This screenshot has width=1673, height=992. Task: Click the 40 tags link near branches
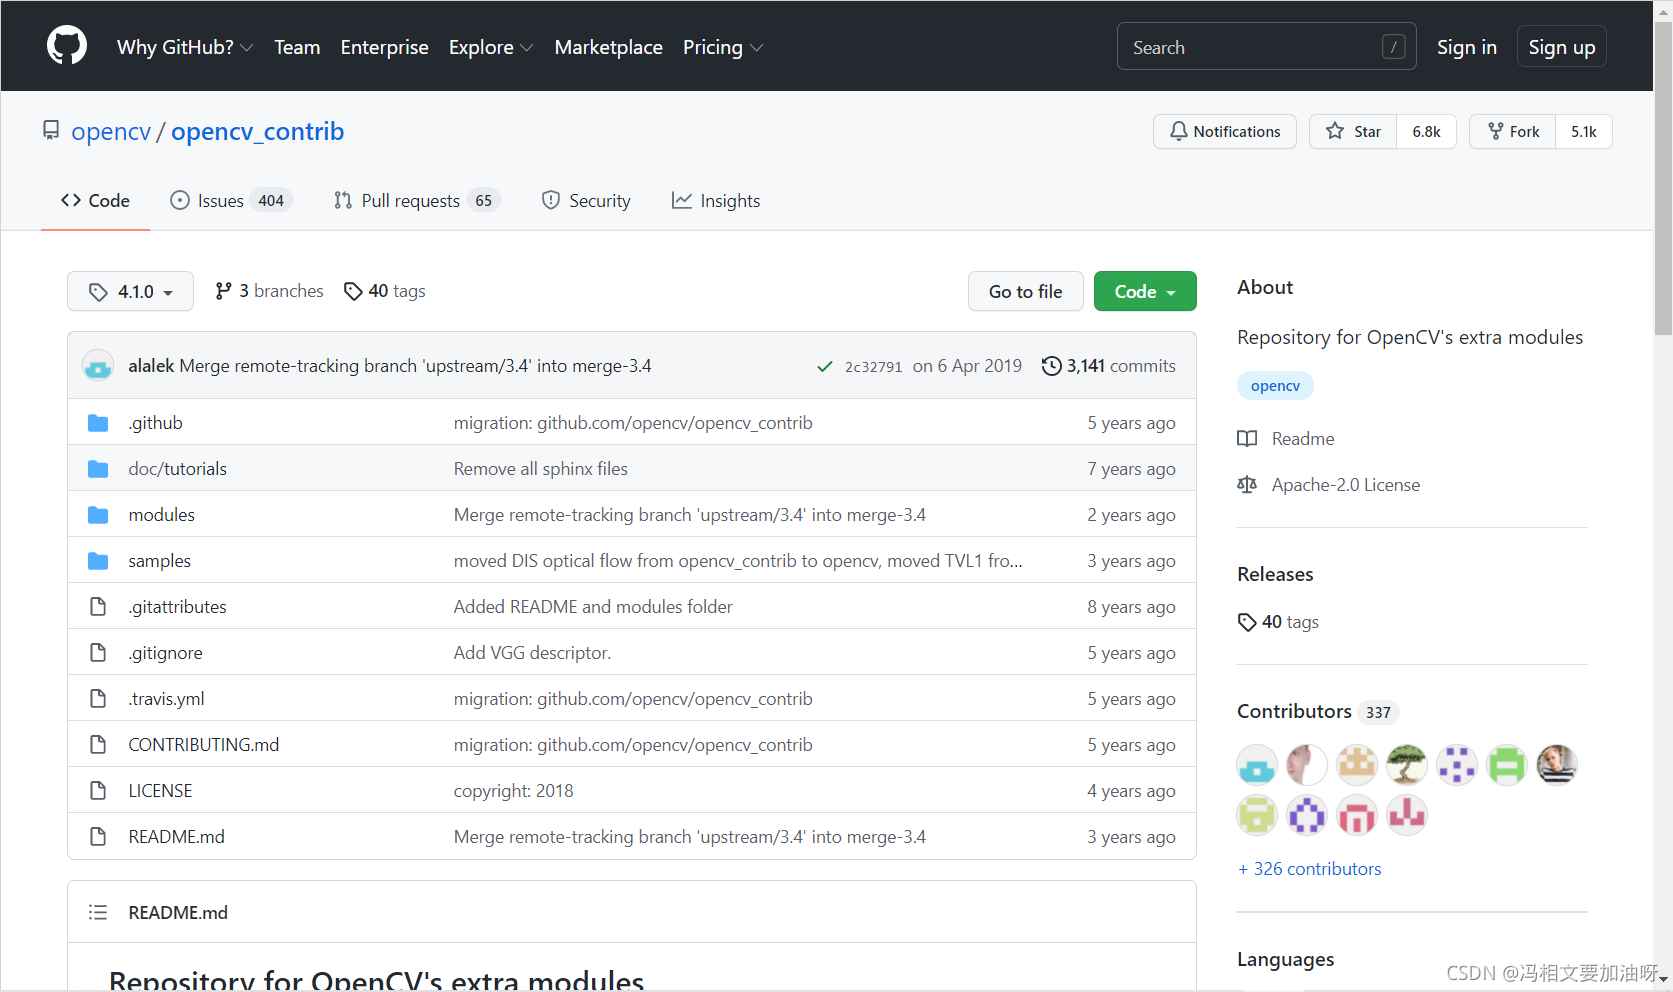385,291
